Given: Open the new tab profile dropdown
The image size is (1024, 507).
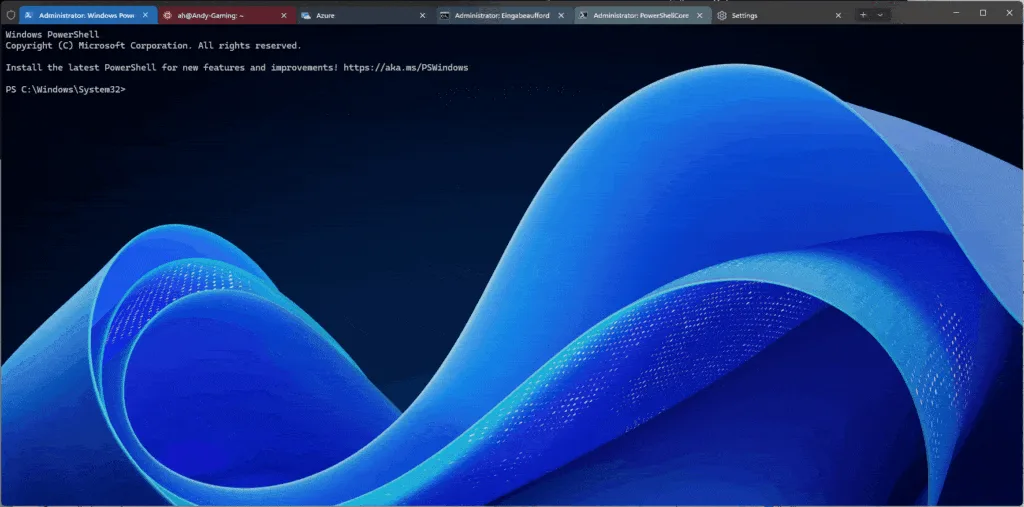Looking at the screenshot, I should (880, 14).
